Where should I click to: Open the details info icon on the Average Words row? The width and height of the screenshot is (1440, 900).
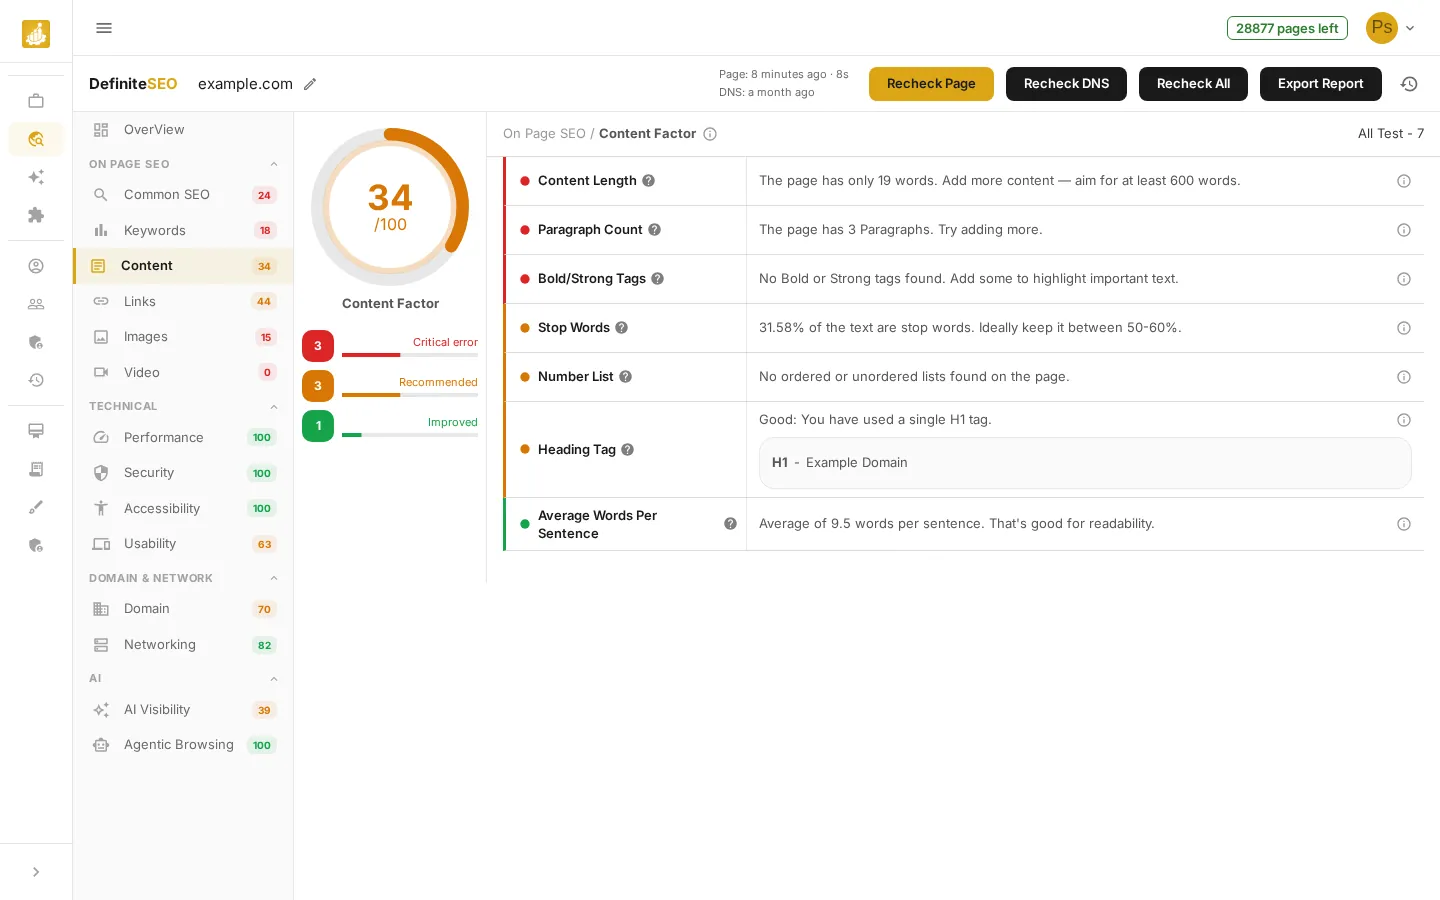tap(1404, 524)
